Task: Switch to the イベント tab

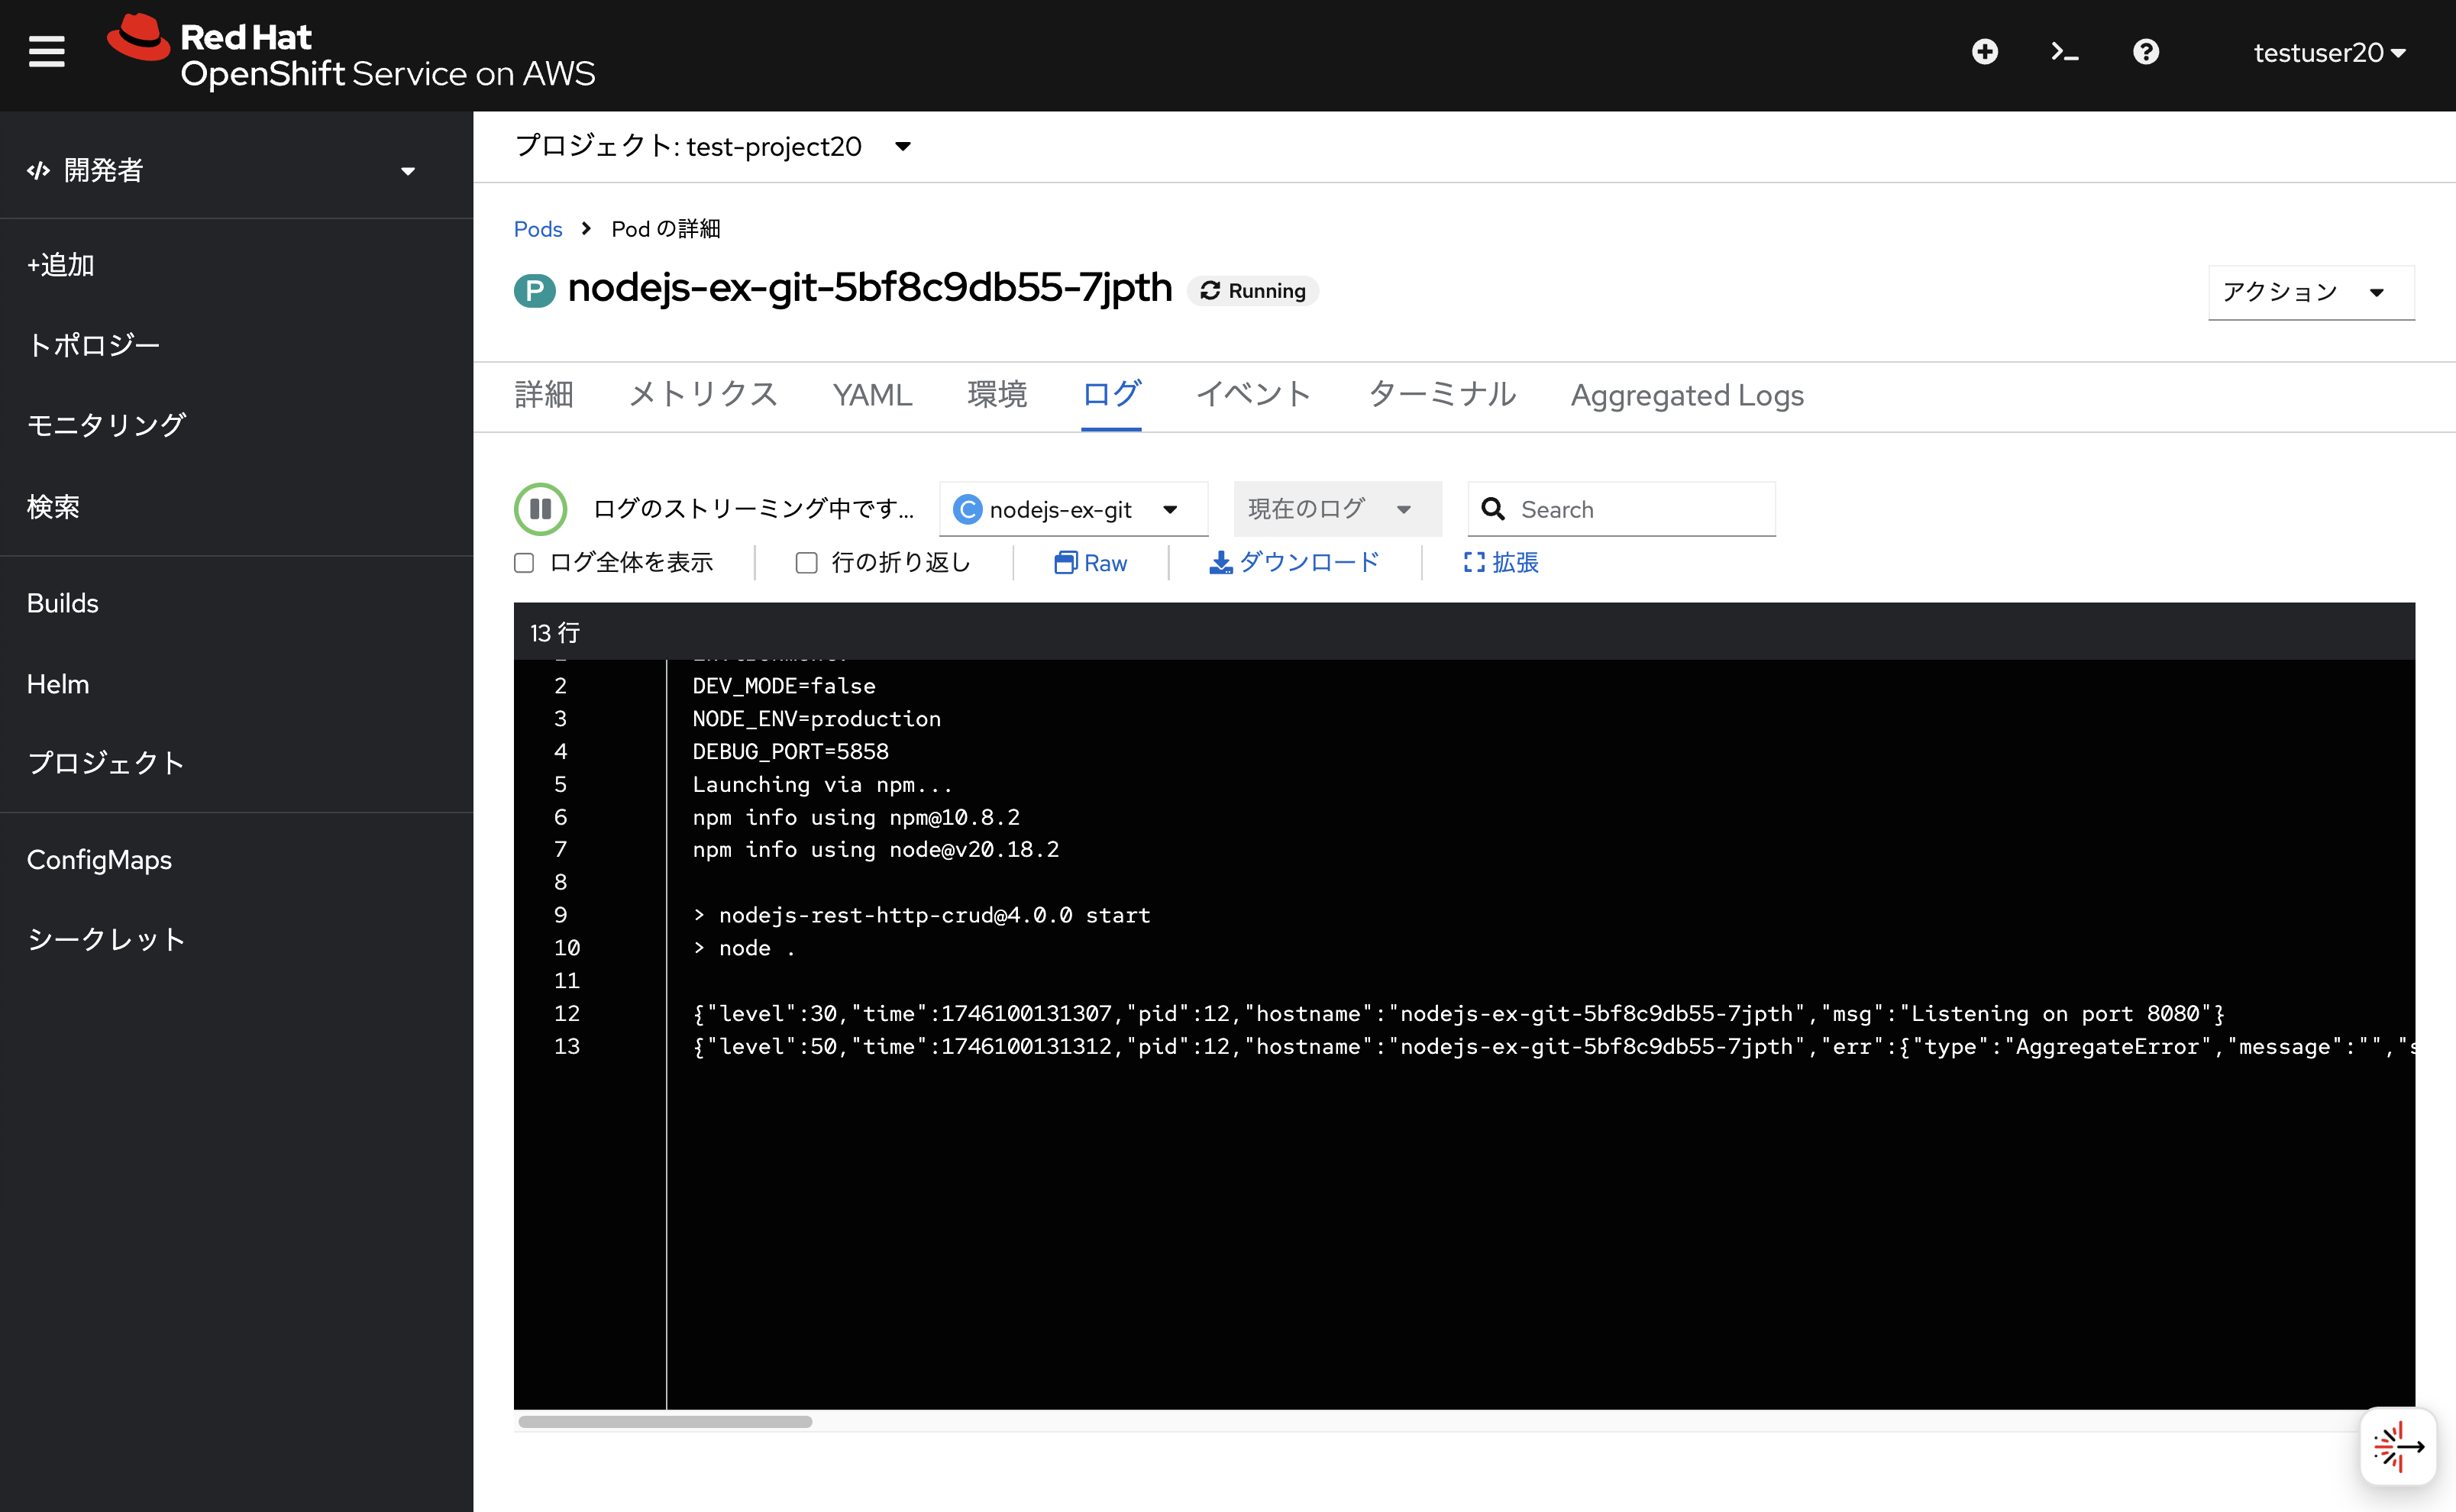Action: pos(1254,395)
